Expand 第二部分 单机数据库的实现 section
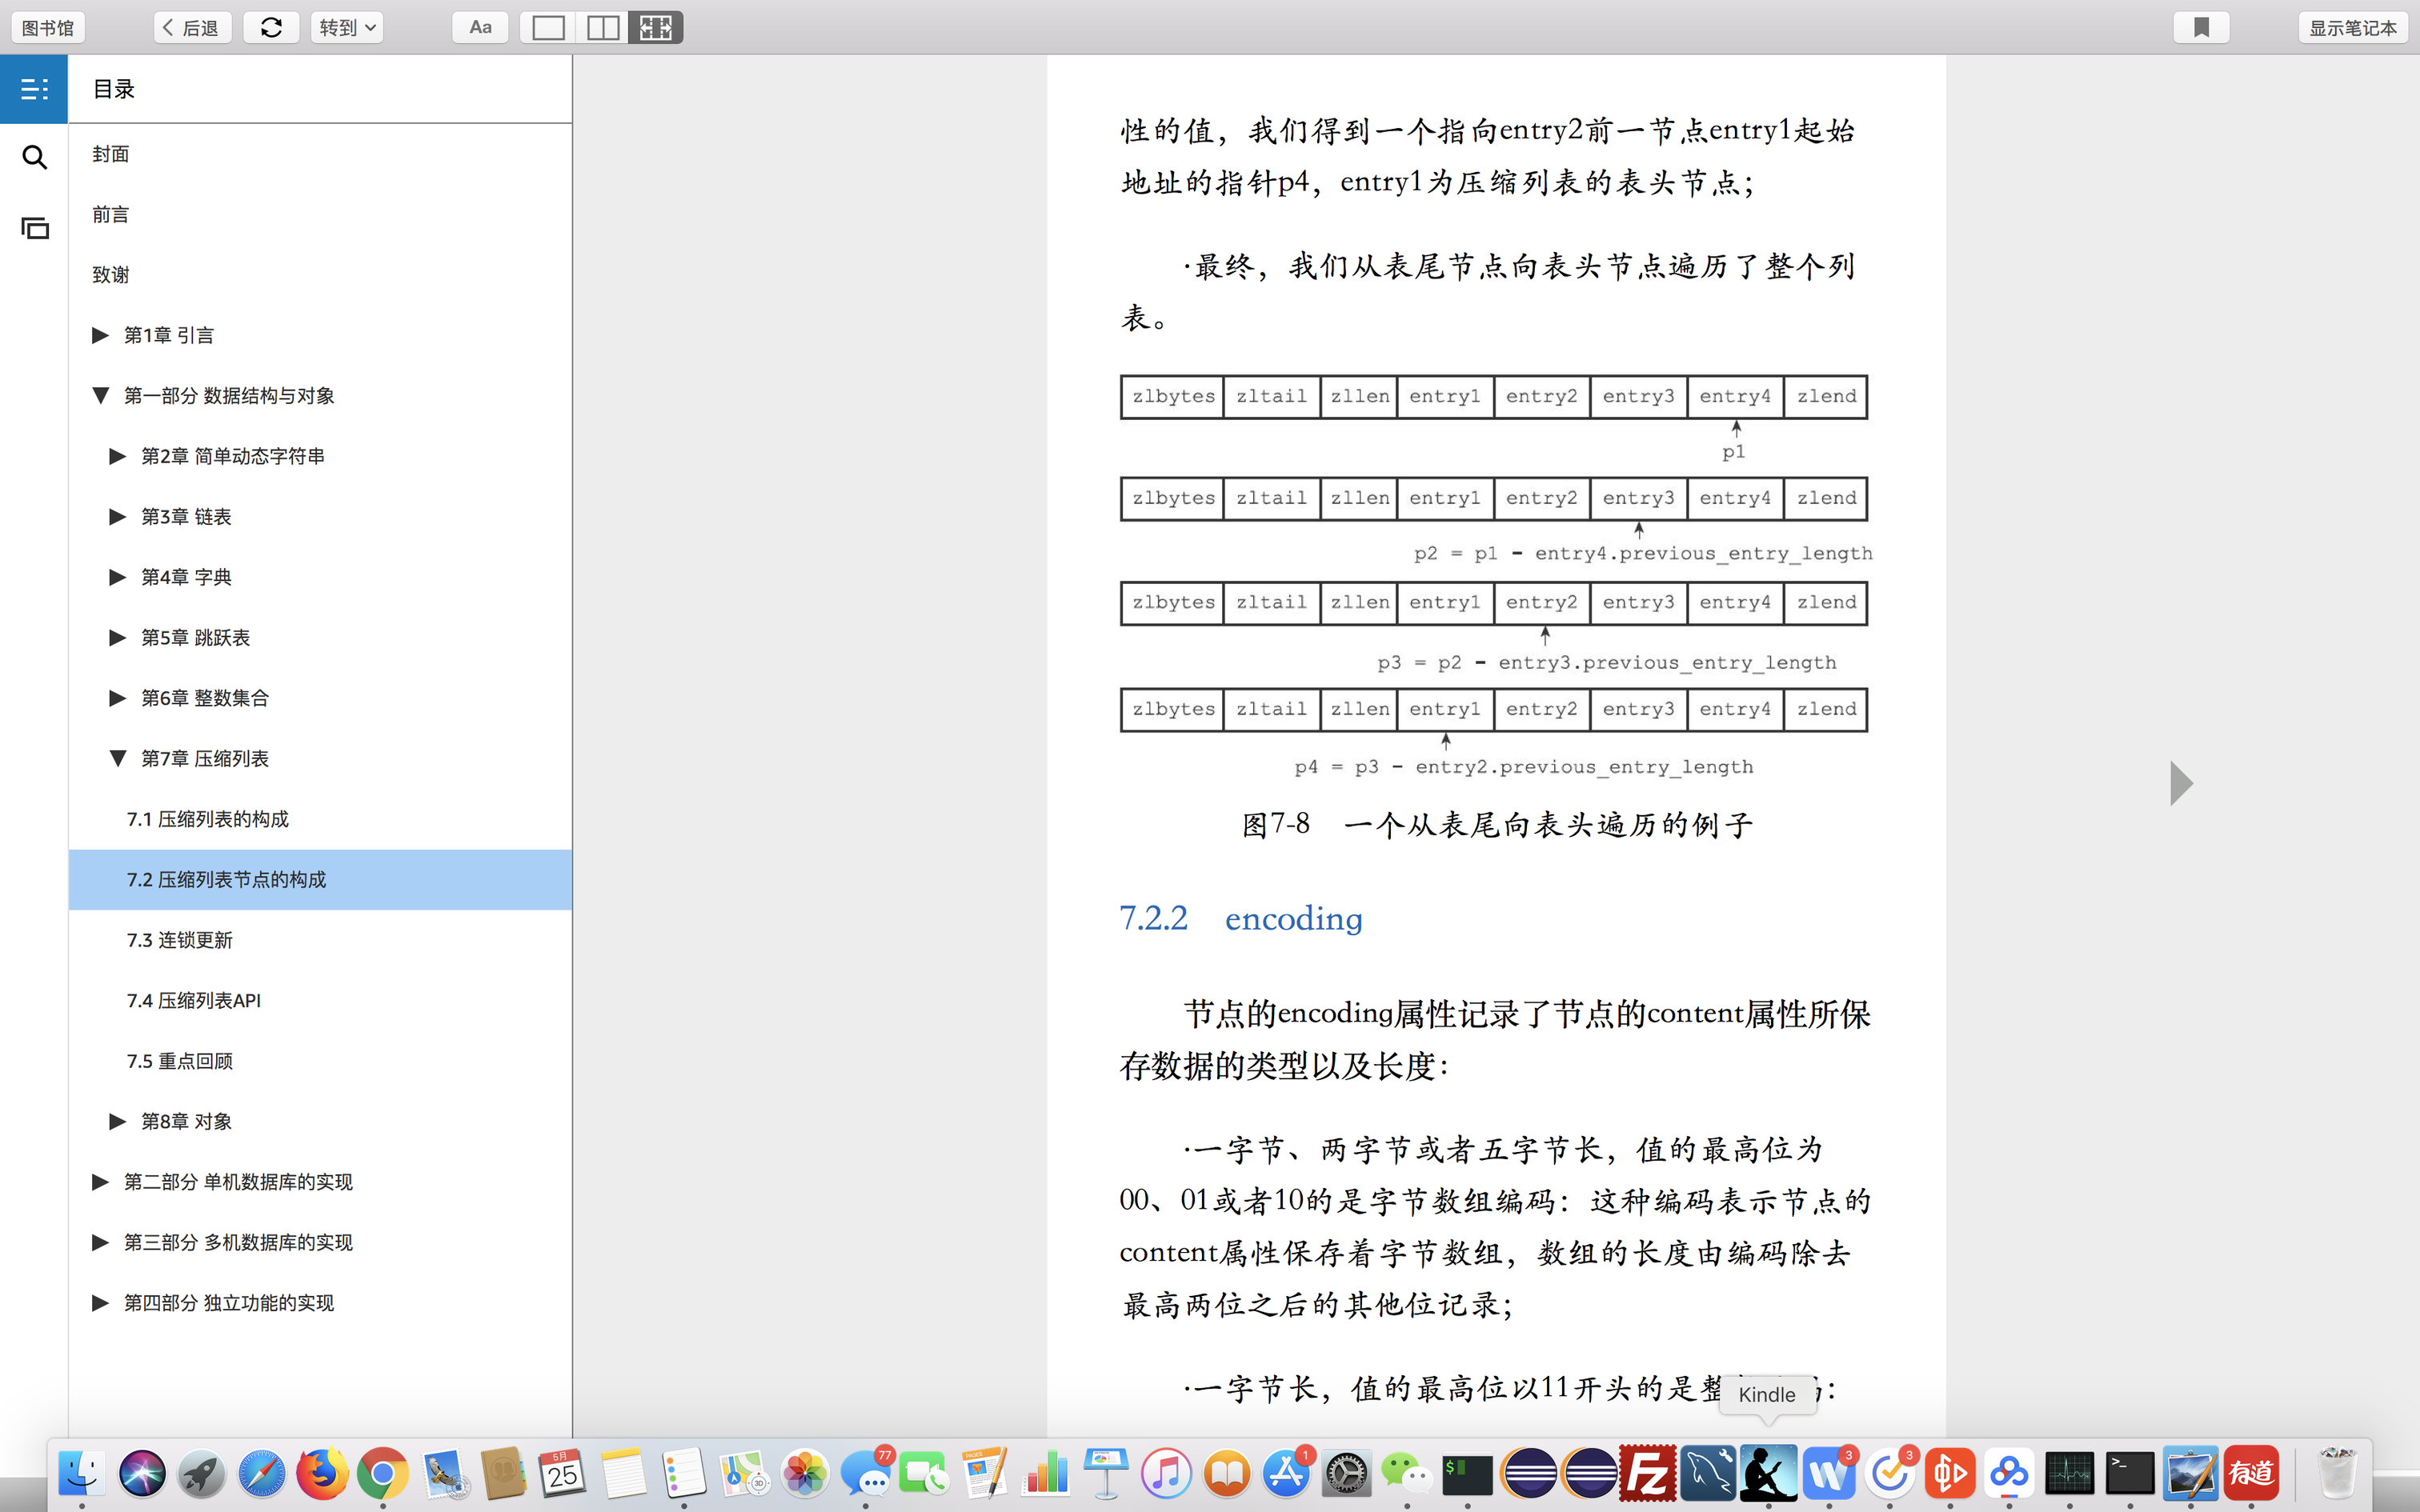2420x1512 pixels. click(x=100, y=1182)
